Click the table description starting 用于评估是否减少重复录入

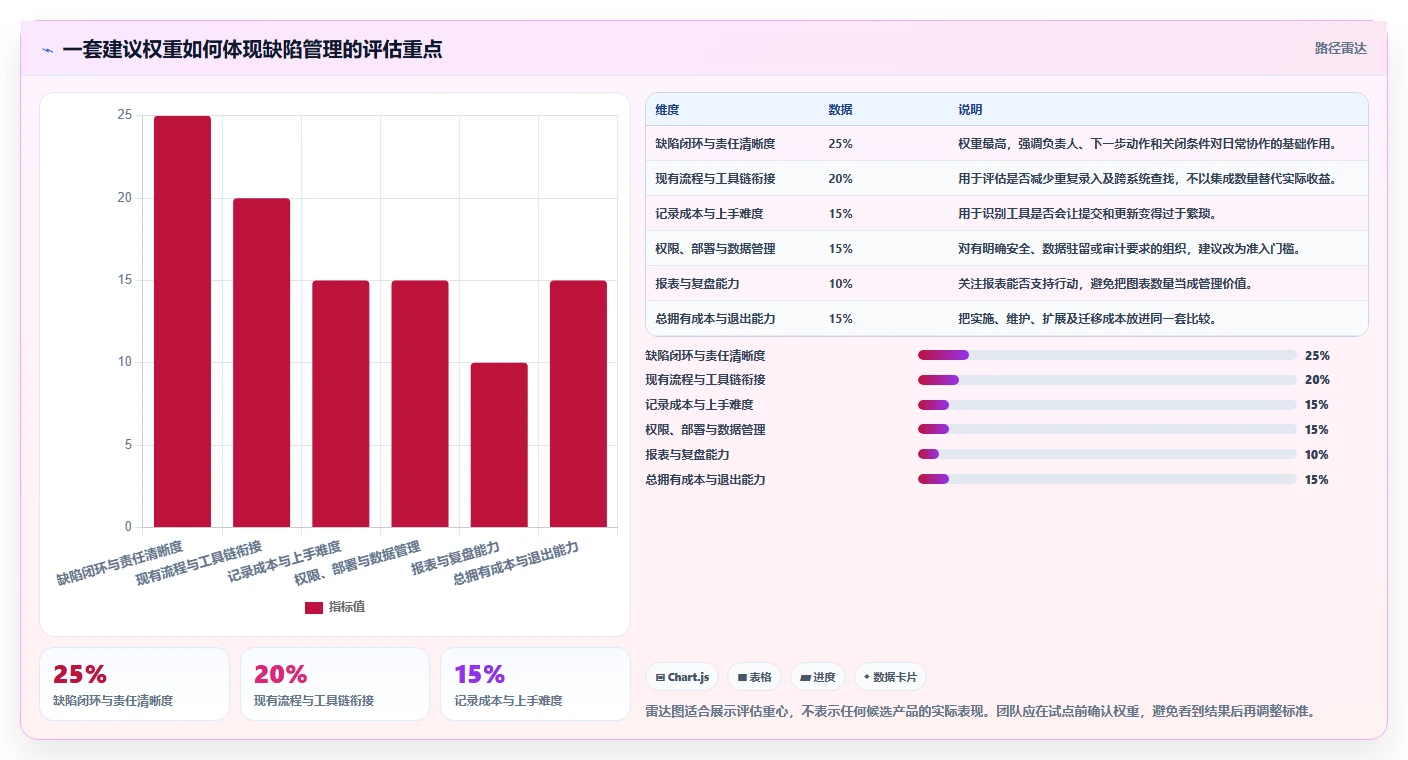click(1148, 179)
